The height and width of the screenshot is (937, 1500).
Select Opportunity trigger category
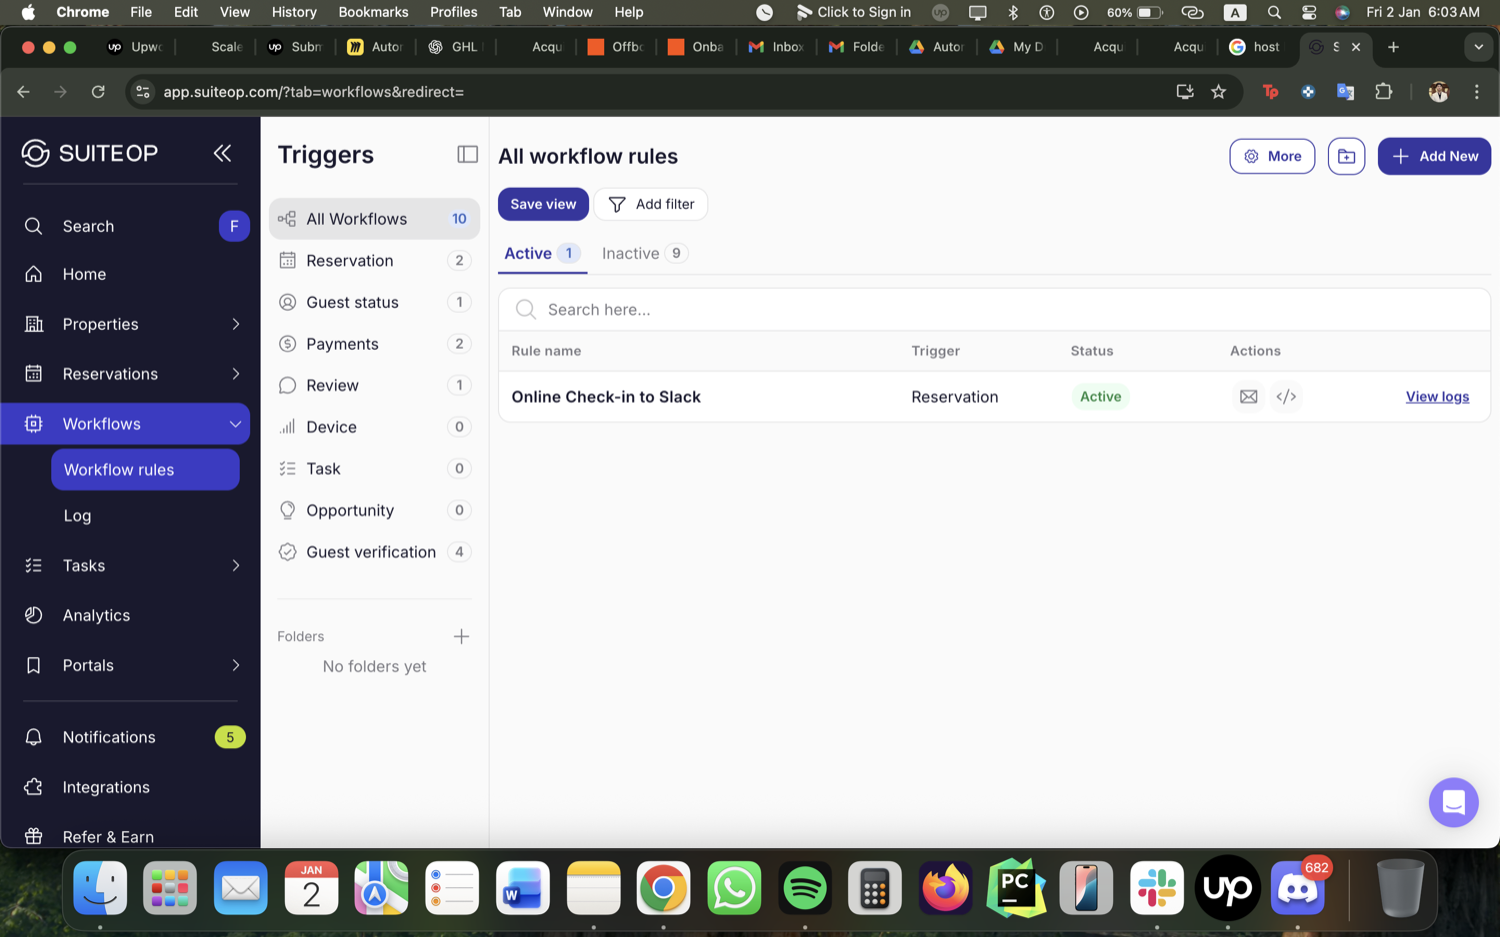[374, 510]
